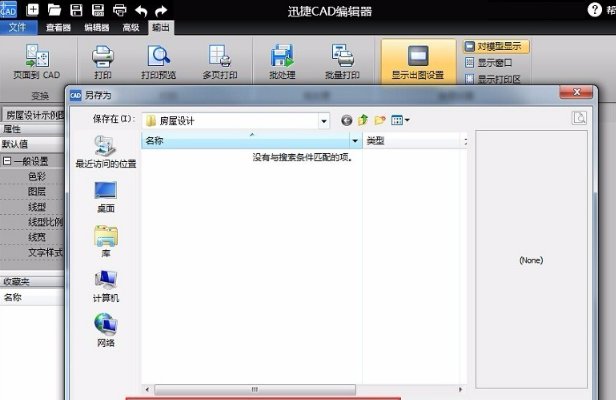
Task: Create a new folder in dialog
Action: point(380,120)
